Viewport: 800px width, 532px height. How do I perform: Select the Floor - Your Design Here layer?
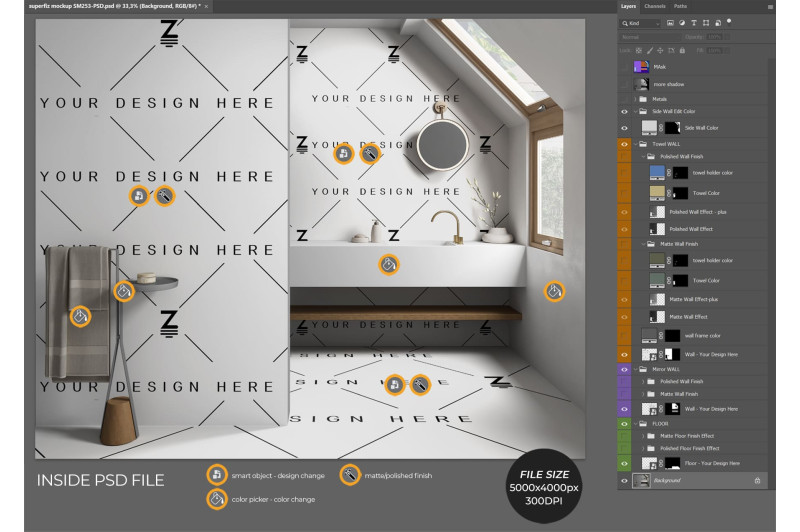click(x=710, y=463)
